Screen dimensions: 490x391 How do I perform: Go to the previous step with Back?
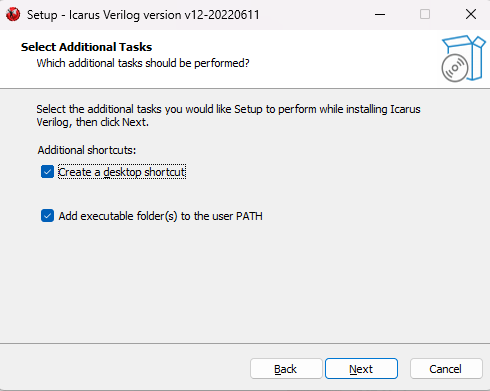pos(286,369)
